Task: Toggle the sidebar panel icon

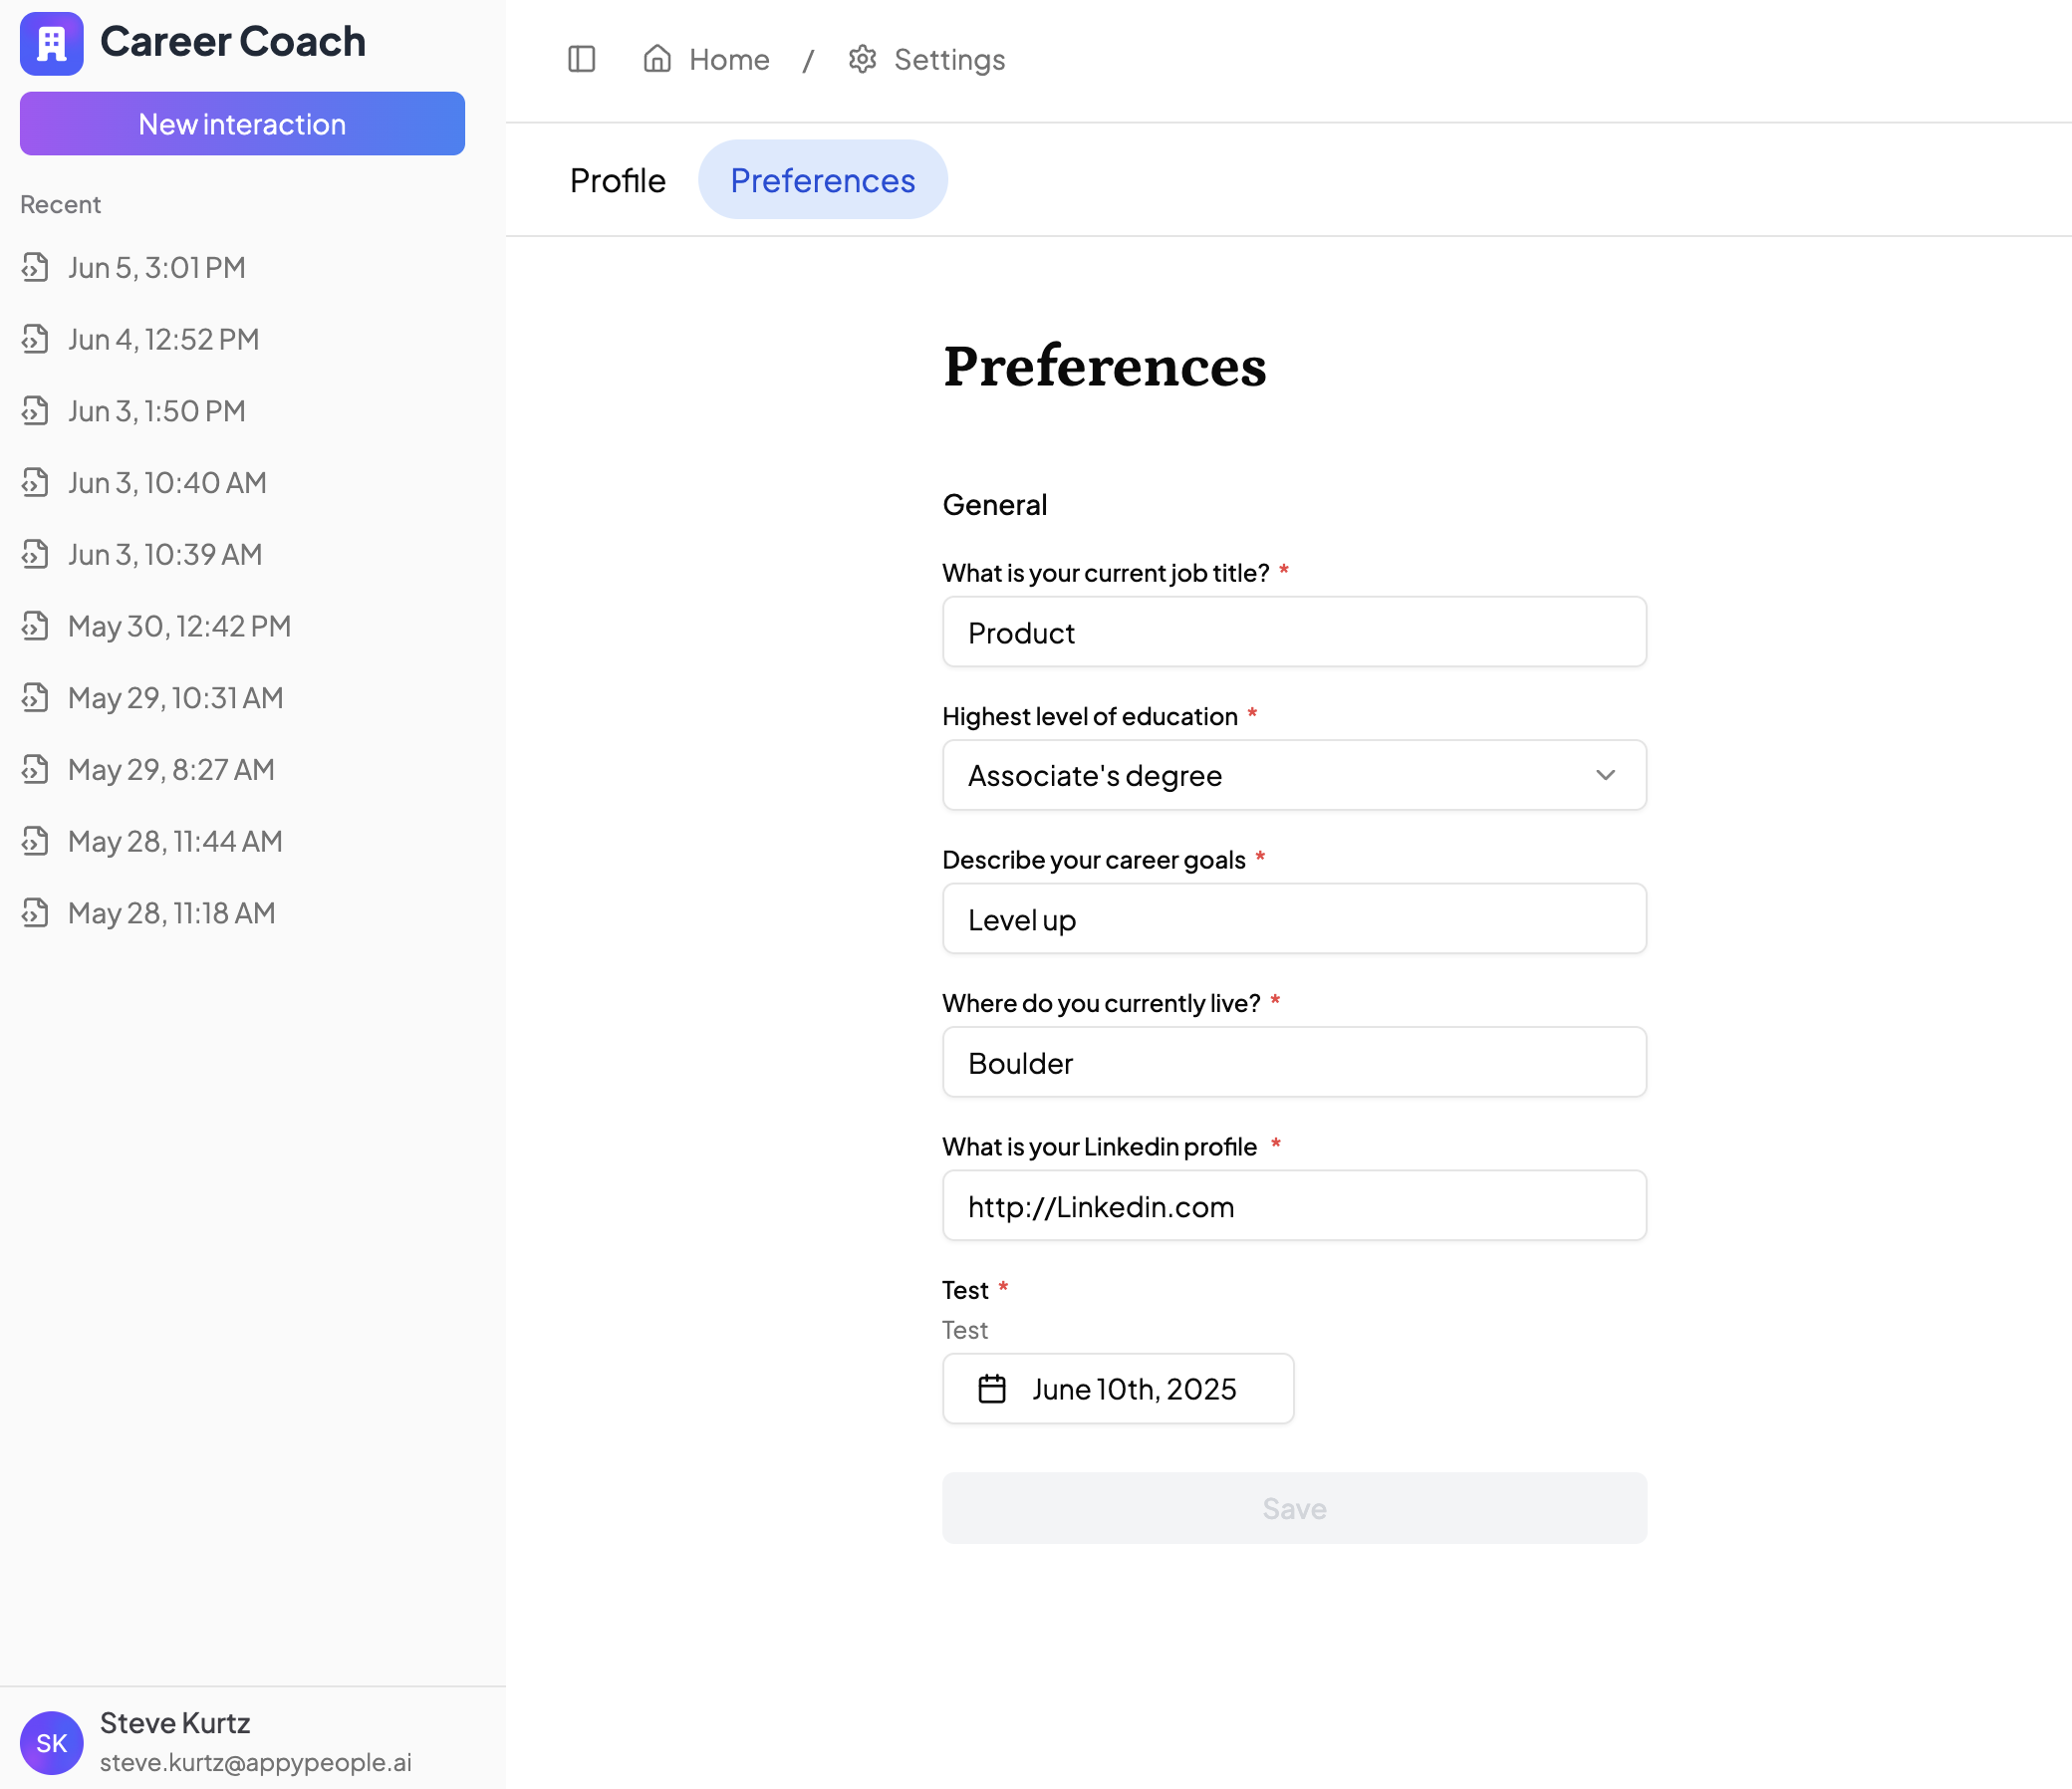Action: coord(581,59)
